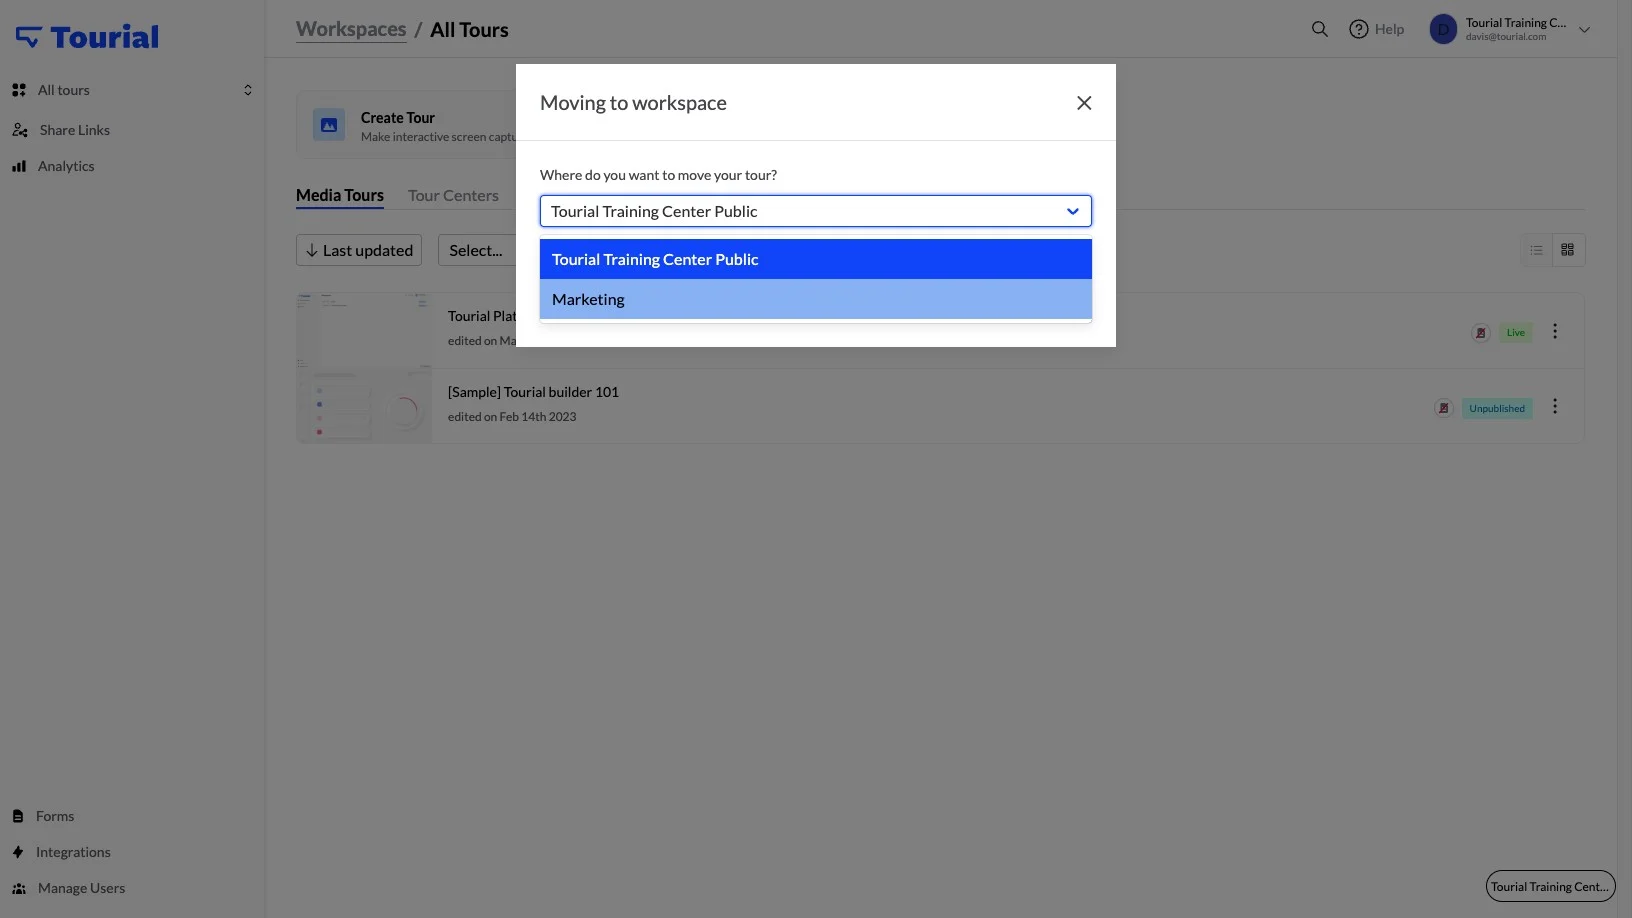Switch to grid view

coord(1568,250)
